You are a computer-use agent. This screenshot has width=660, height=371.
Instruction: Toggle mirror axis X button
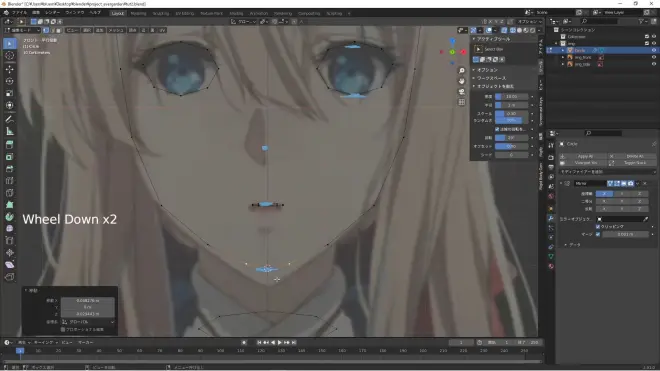[604, 194]
